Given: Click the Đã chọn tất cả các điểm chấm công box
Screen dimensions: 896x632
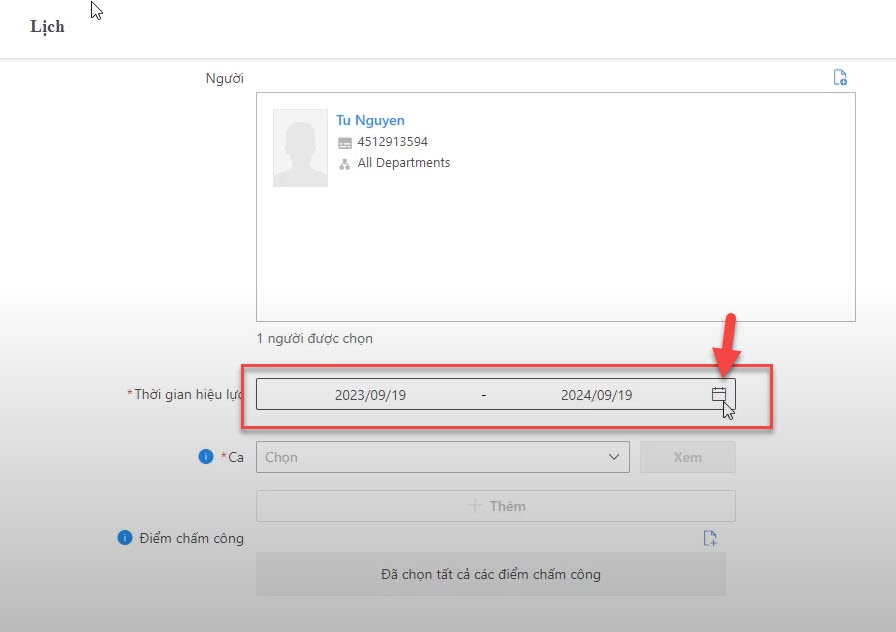Looking at the screenshot, I should pyautogui.click(x=490, y=574).
